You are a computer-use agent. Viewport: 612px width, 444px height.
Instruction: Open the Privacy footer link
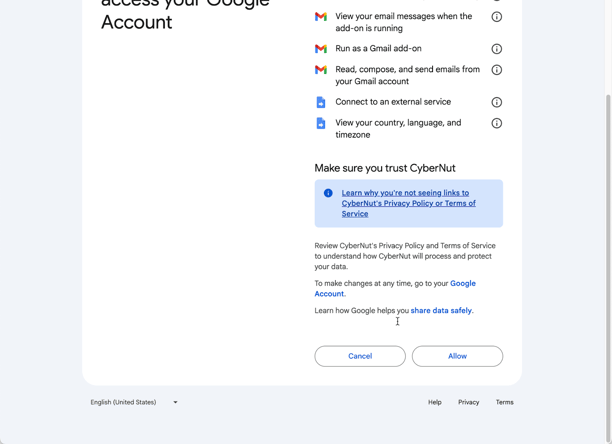[468, 402]
